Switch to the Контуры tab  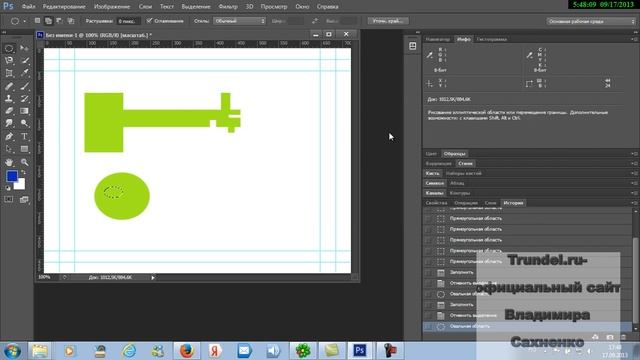pos(460,193)
